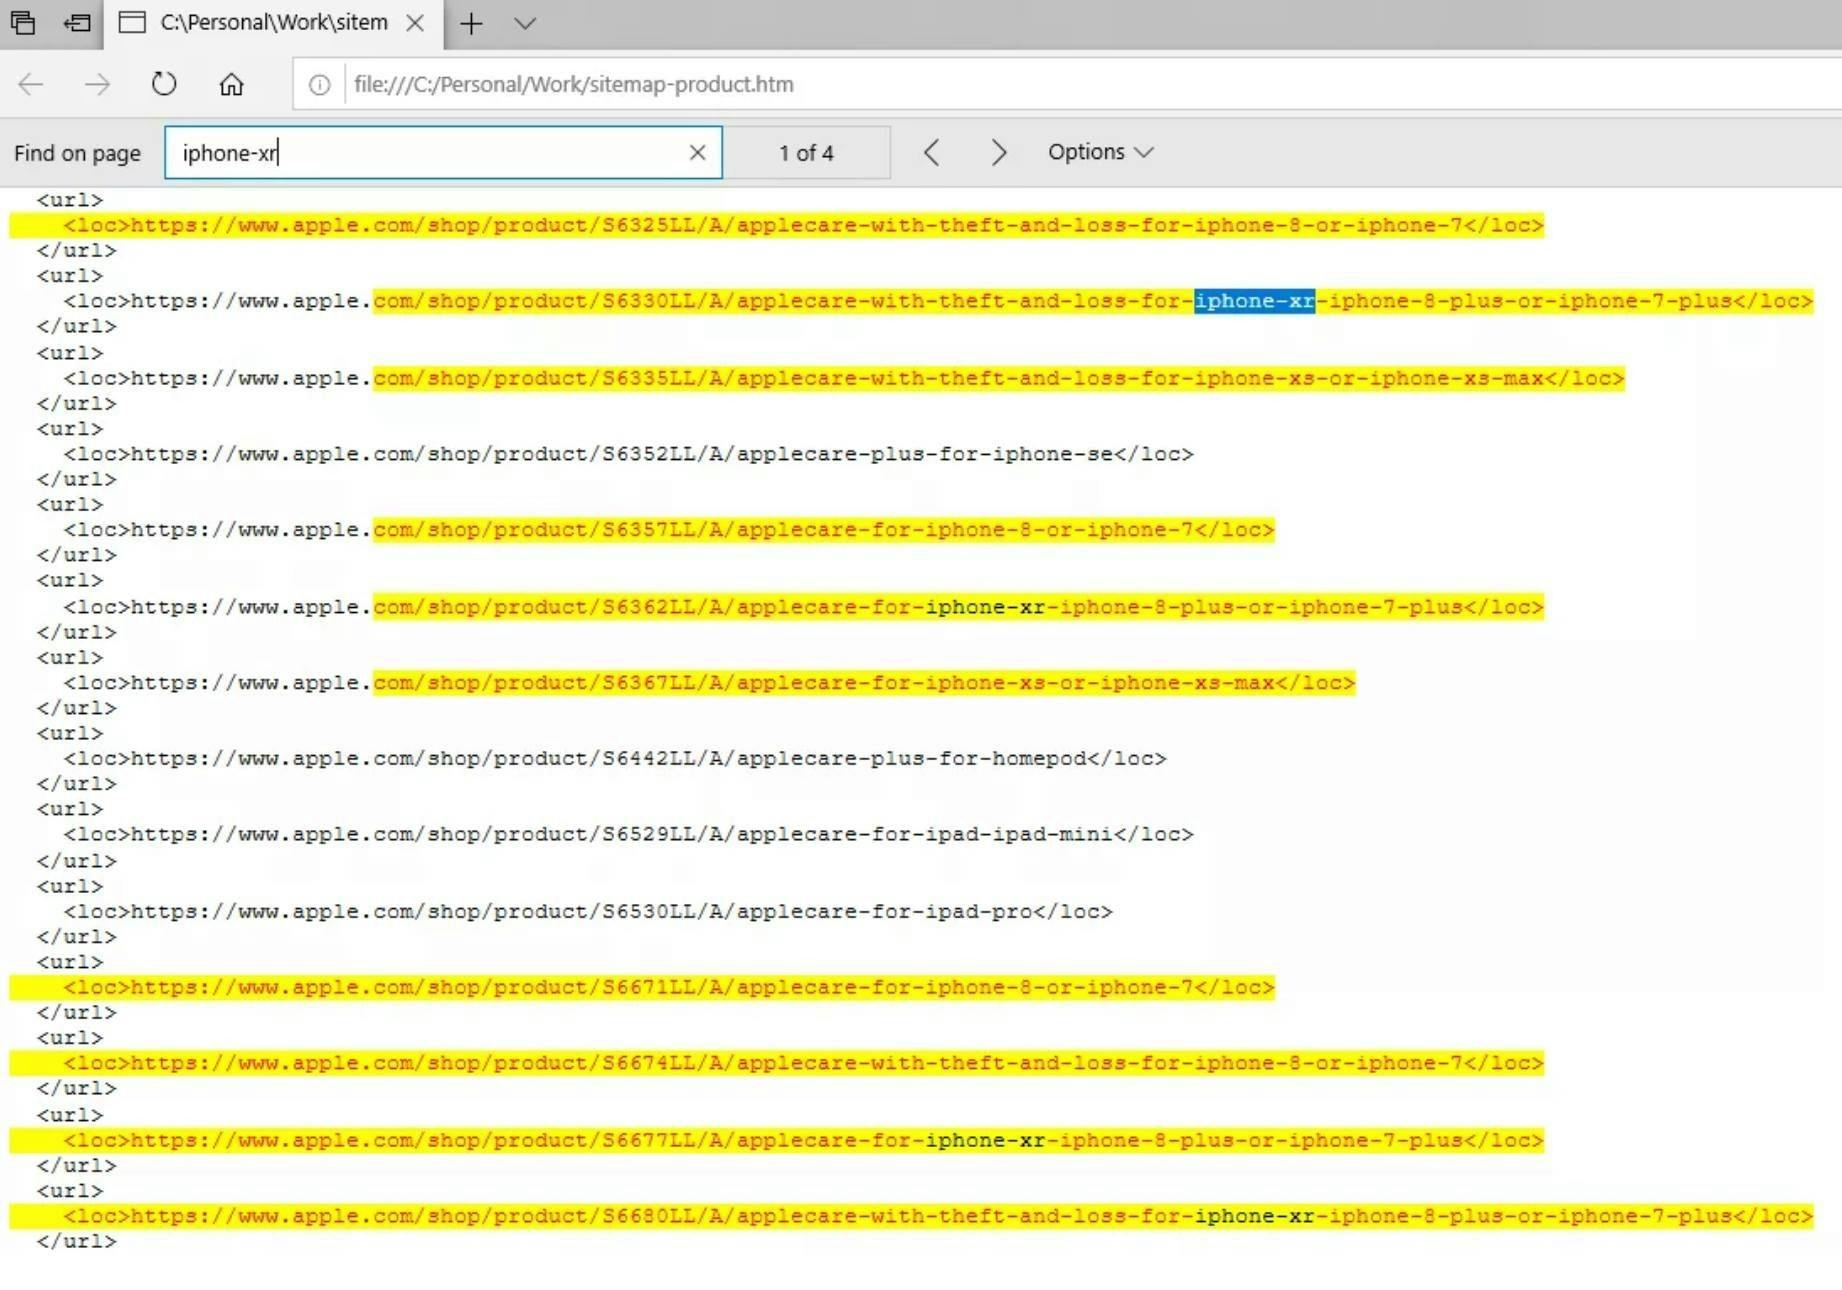Viewport: 1842px width, 1290px height.
Task: Jump to the previous find result
Action: (931, 152)
